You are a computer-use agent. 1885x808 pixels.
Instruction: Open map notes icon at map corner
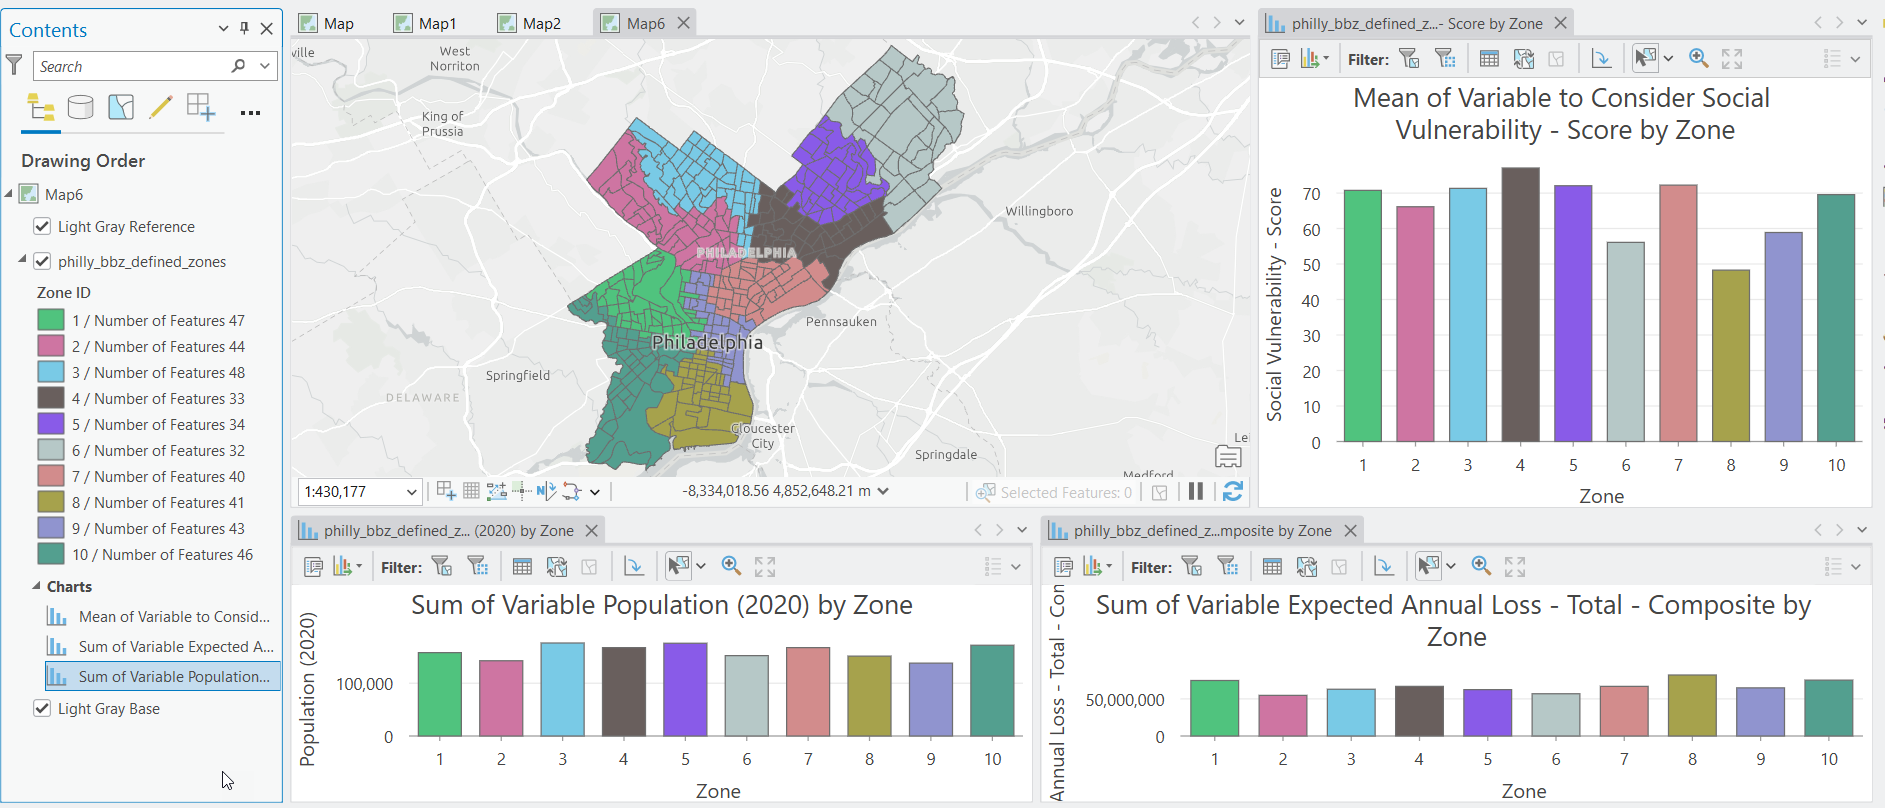1228,457
